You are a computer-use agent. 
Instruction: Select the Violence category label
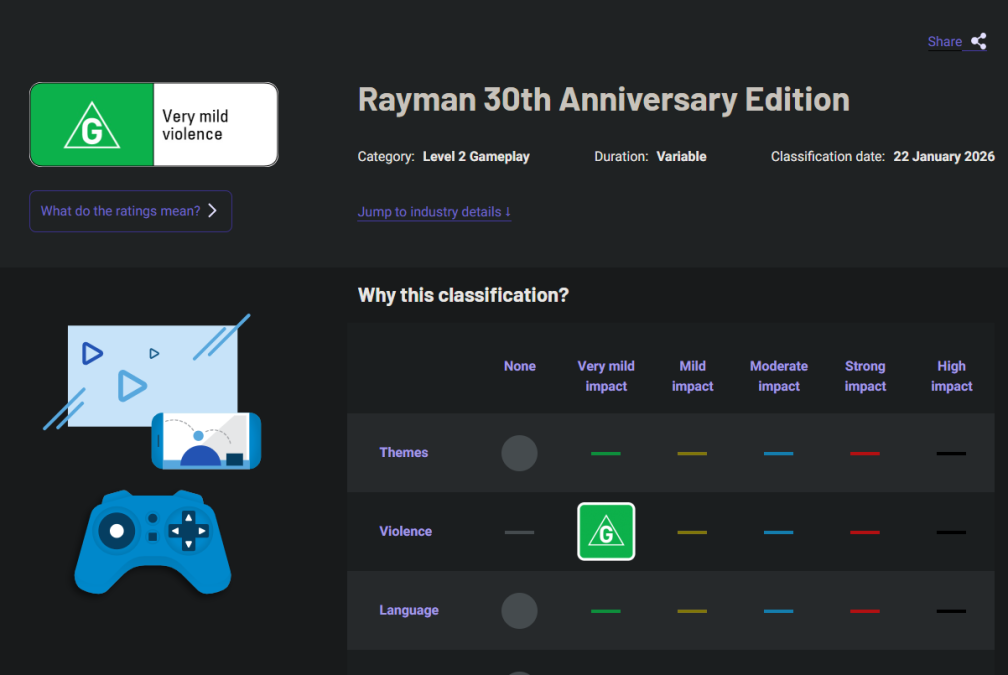click(405, 531)
